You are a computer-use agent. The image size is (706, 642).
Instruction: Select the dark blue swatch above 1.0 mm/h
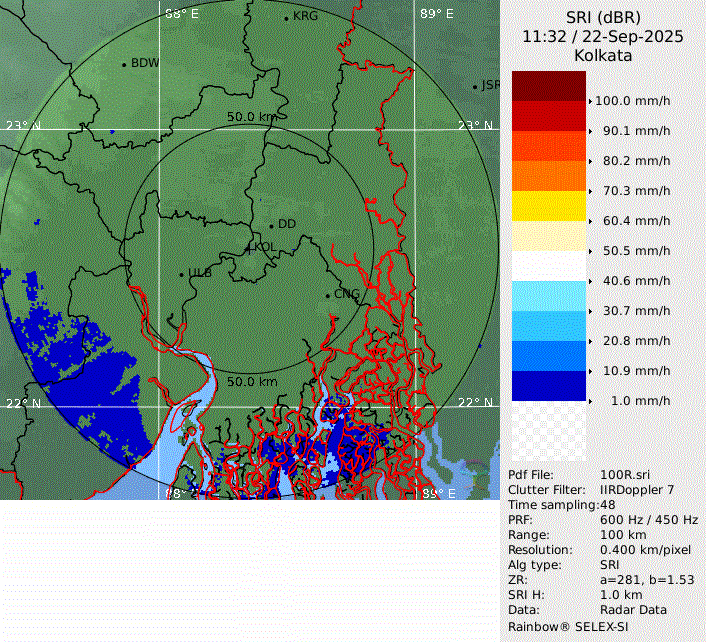[549, 386]
